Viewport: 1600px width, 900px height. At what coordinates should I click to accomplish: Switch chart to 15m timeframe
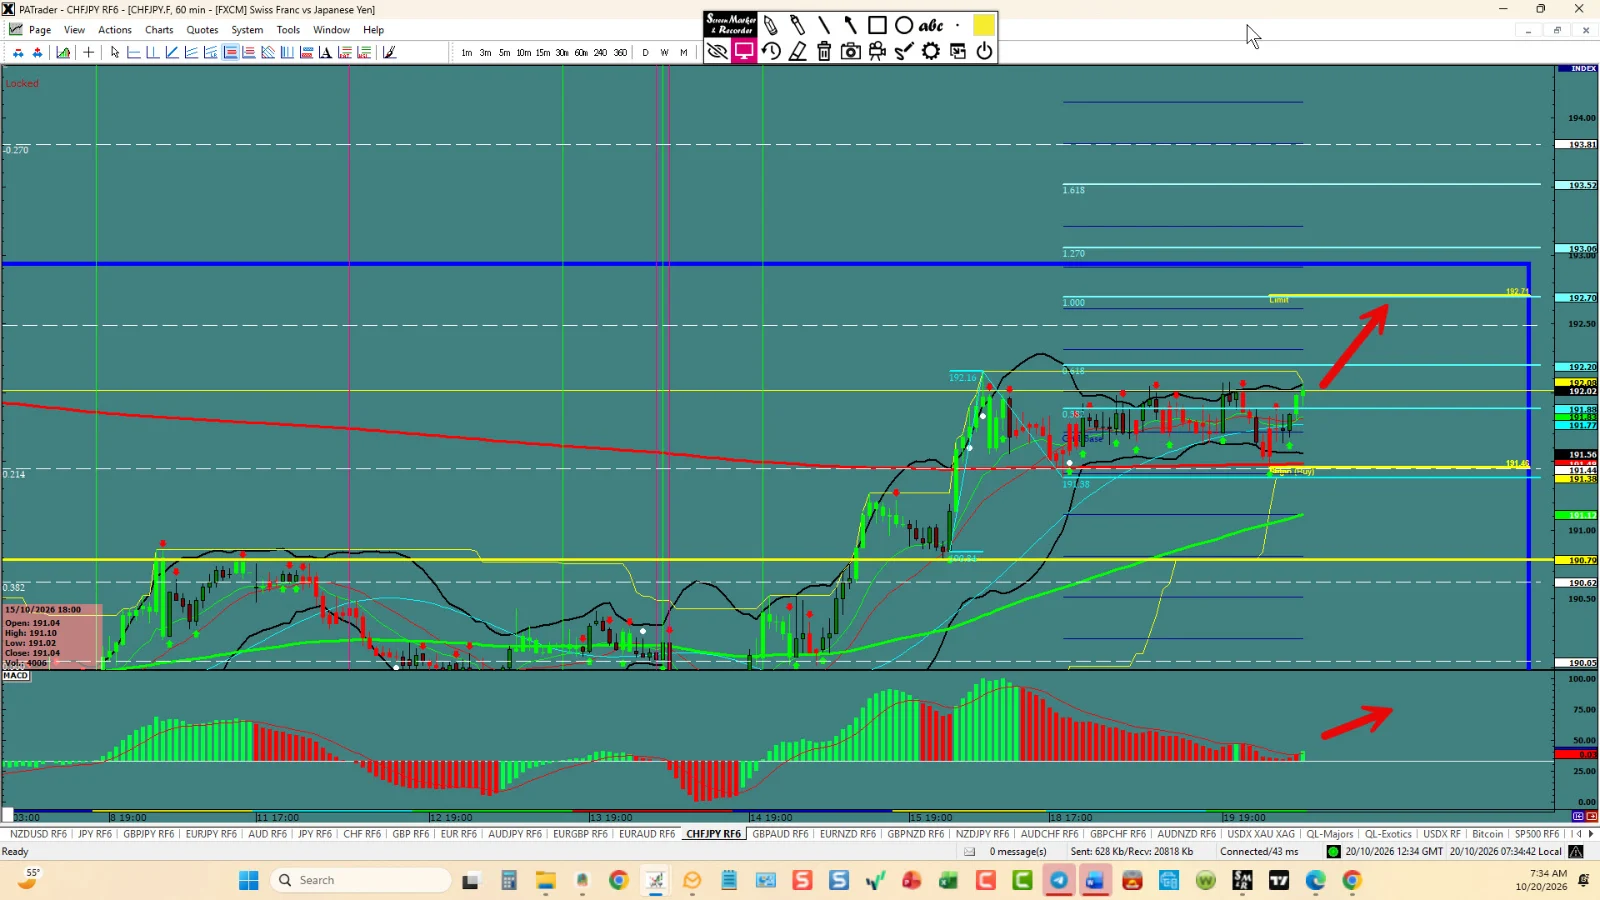click(x=543, y=53)
